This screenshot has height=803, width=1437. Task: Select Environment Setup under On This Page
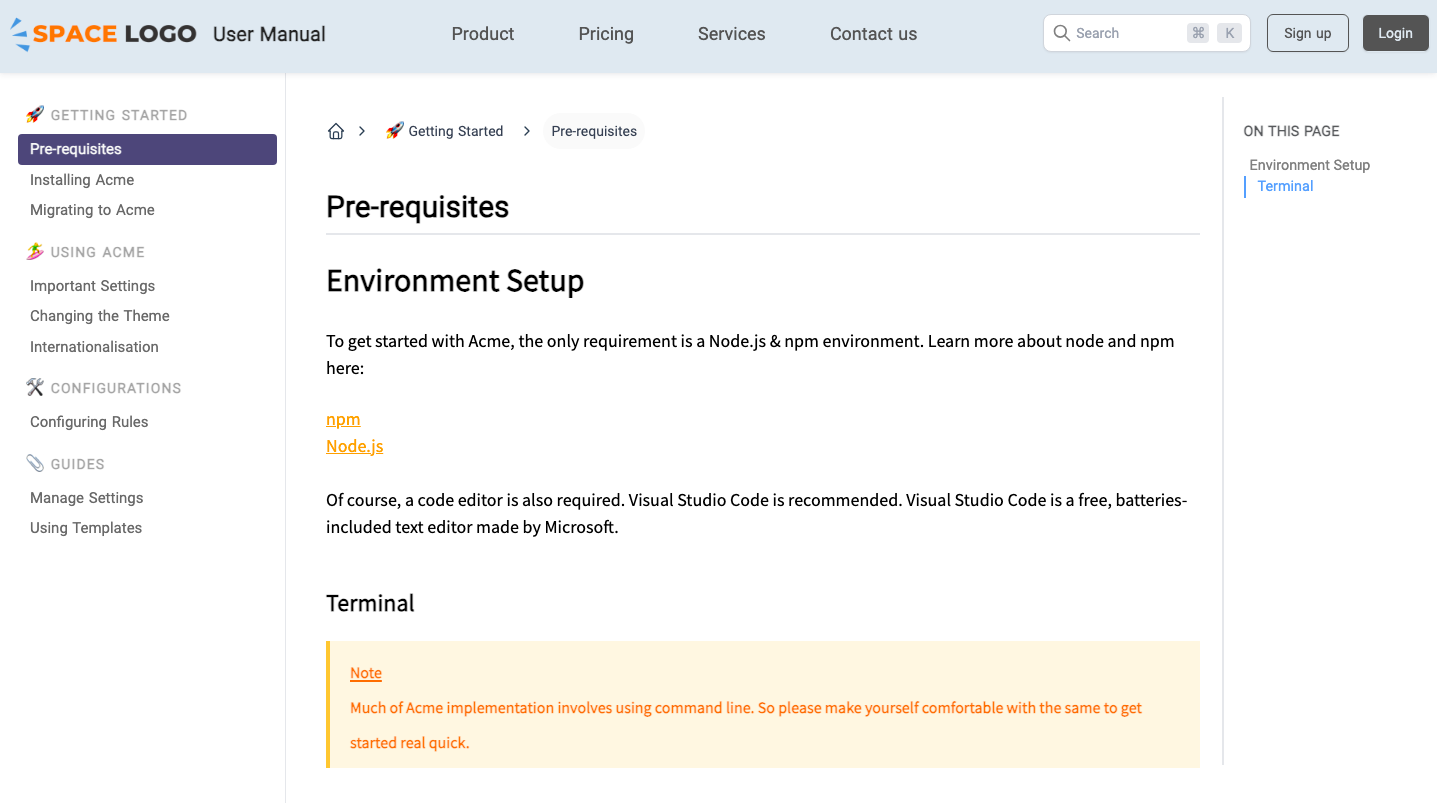point(1310,164)
